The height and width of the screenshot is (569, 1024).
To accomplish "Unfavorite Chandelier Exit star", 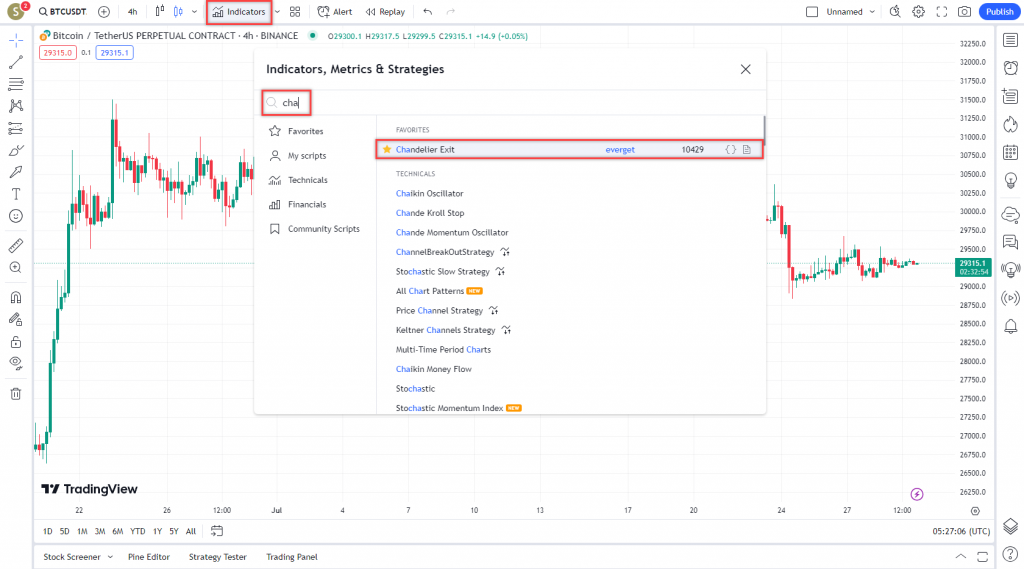I will pos(387,150).
